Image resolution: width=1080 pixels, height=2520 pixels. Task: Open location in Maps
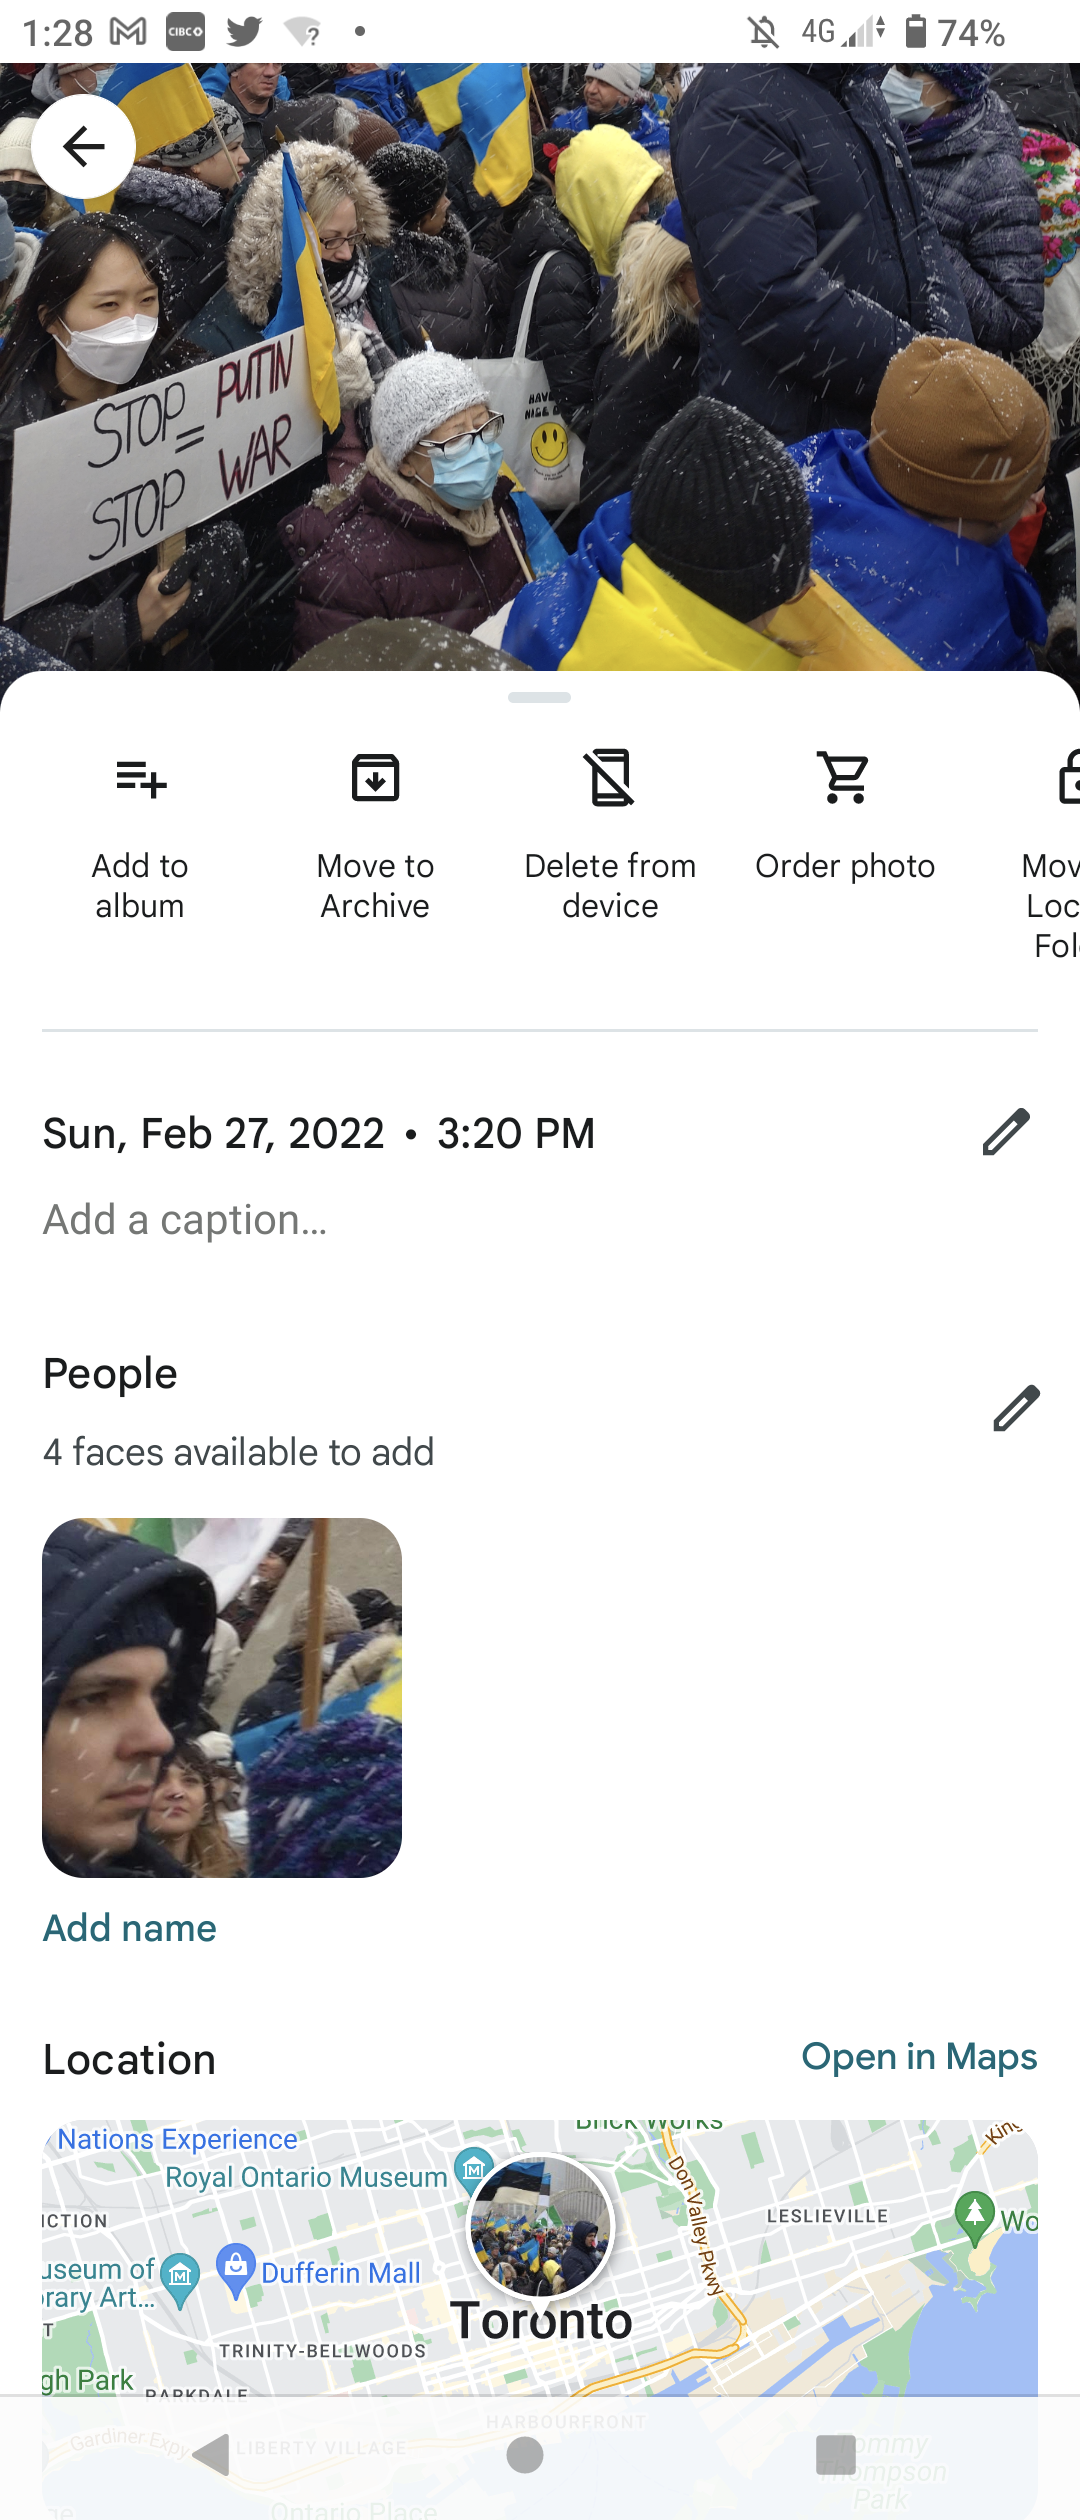920,2056
